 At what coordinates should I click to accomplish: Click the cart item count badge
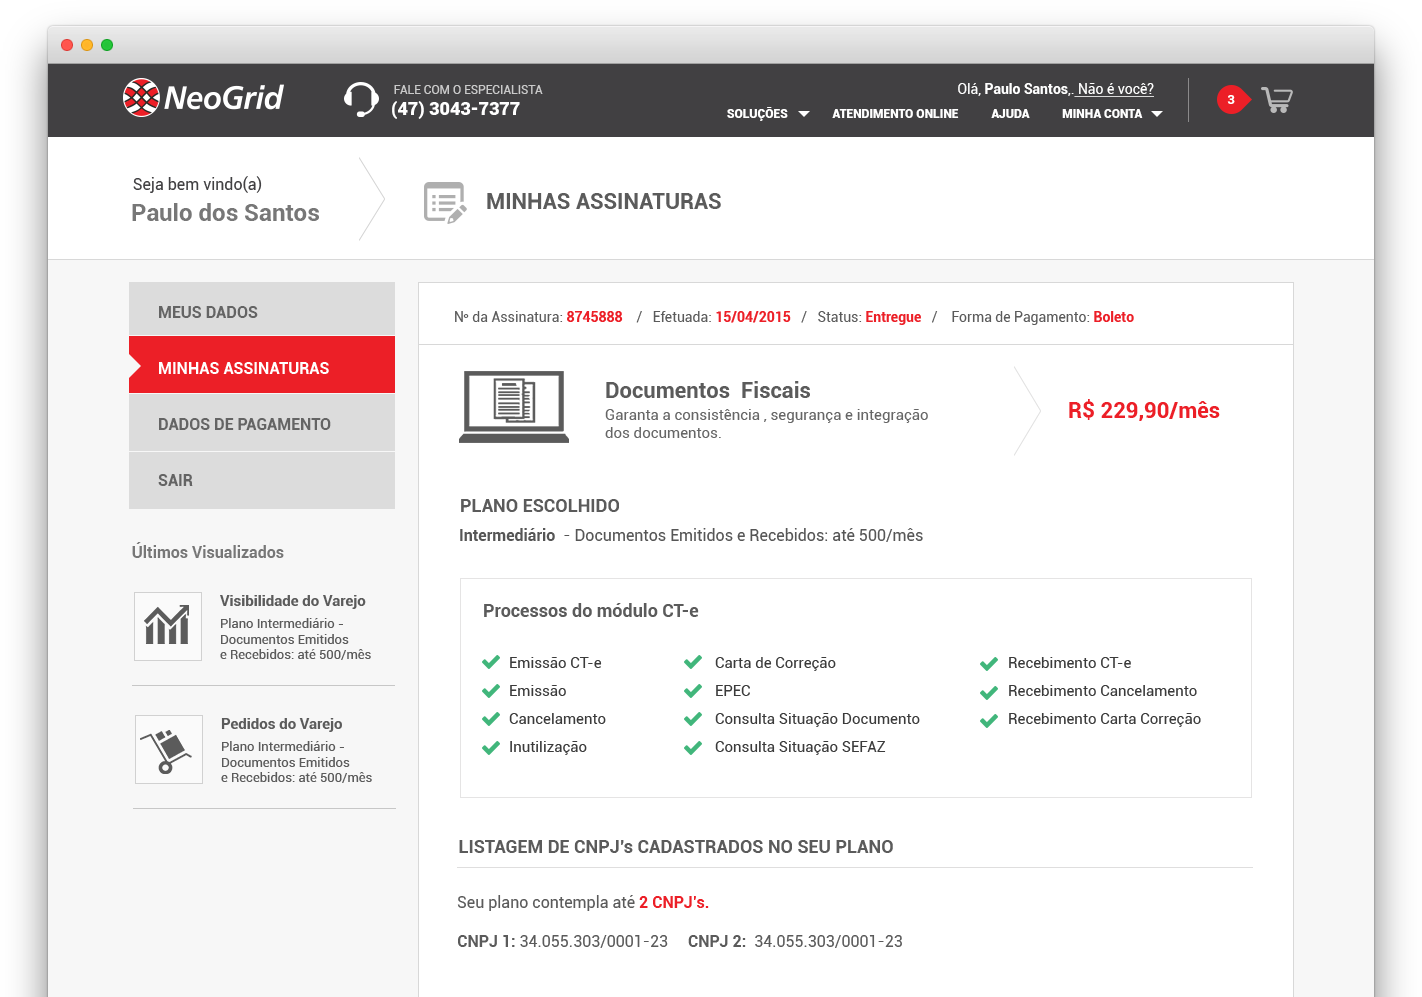[1232, 99]
